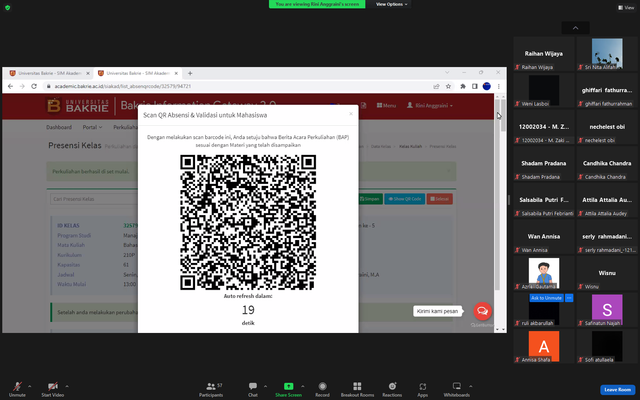Select Safinatun Najah's participant tile
Image resolution: width=640 pixels, height=400 pixels.
[607, 310]
